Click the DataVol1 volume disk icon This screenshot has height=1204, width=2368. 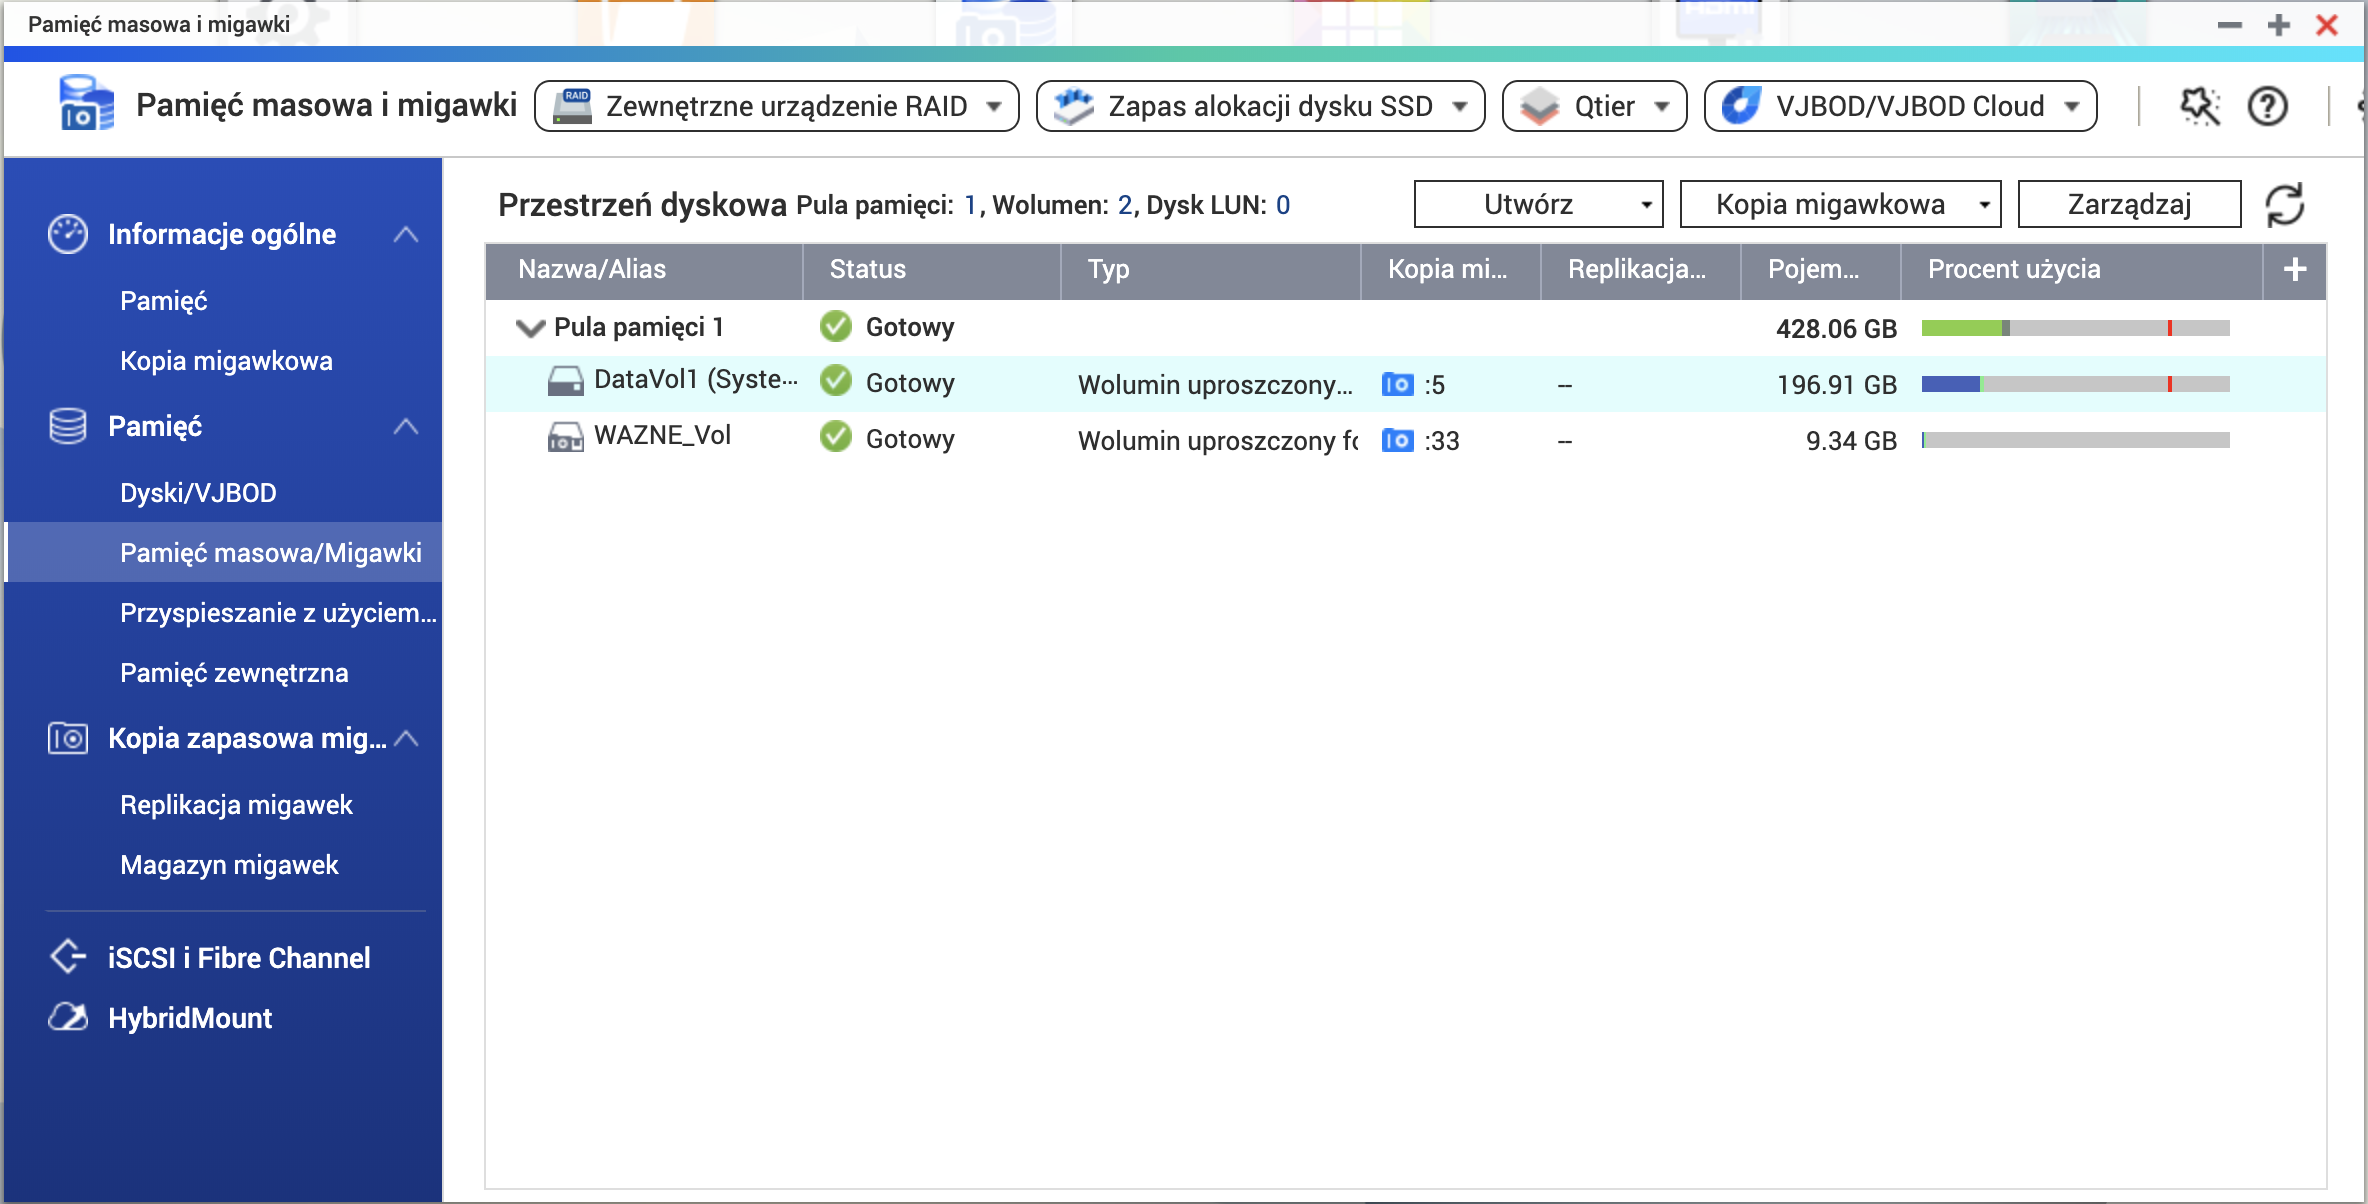565,381
